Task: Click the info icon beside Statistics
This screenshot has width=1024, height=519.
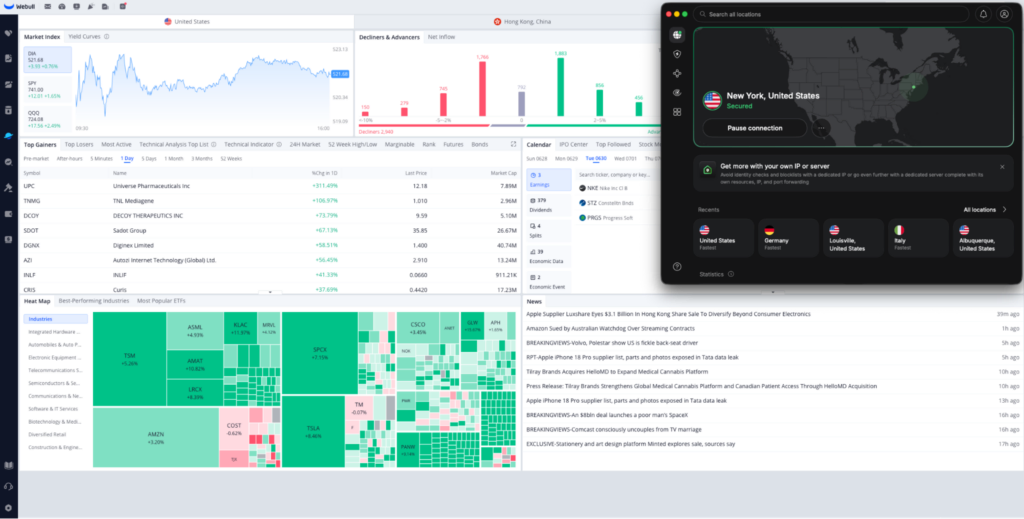Action: coord(731,274)
